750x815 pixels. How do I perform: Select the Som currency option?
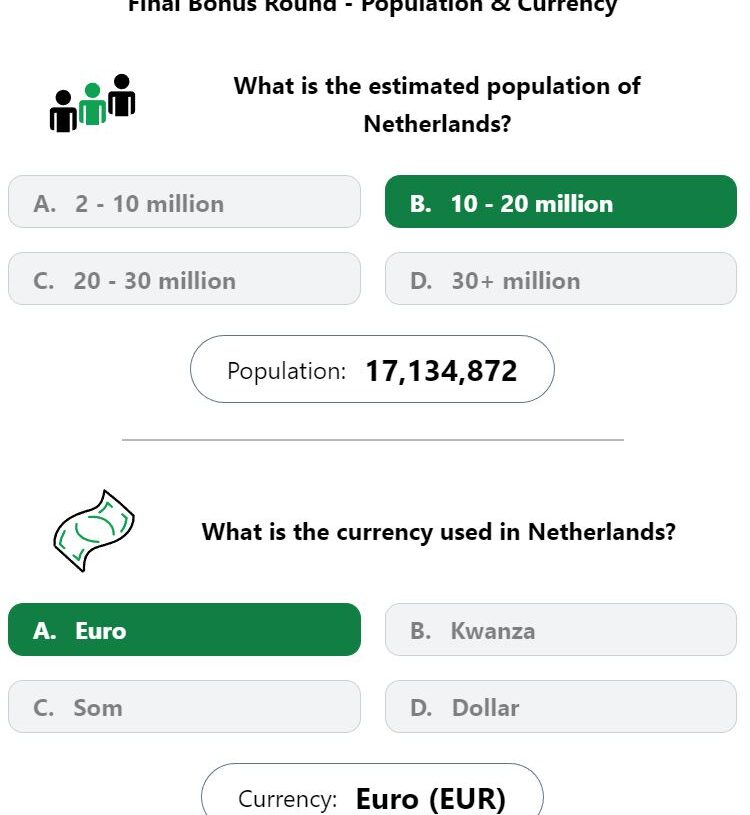[185, 706]
